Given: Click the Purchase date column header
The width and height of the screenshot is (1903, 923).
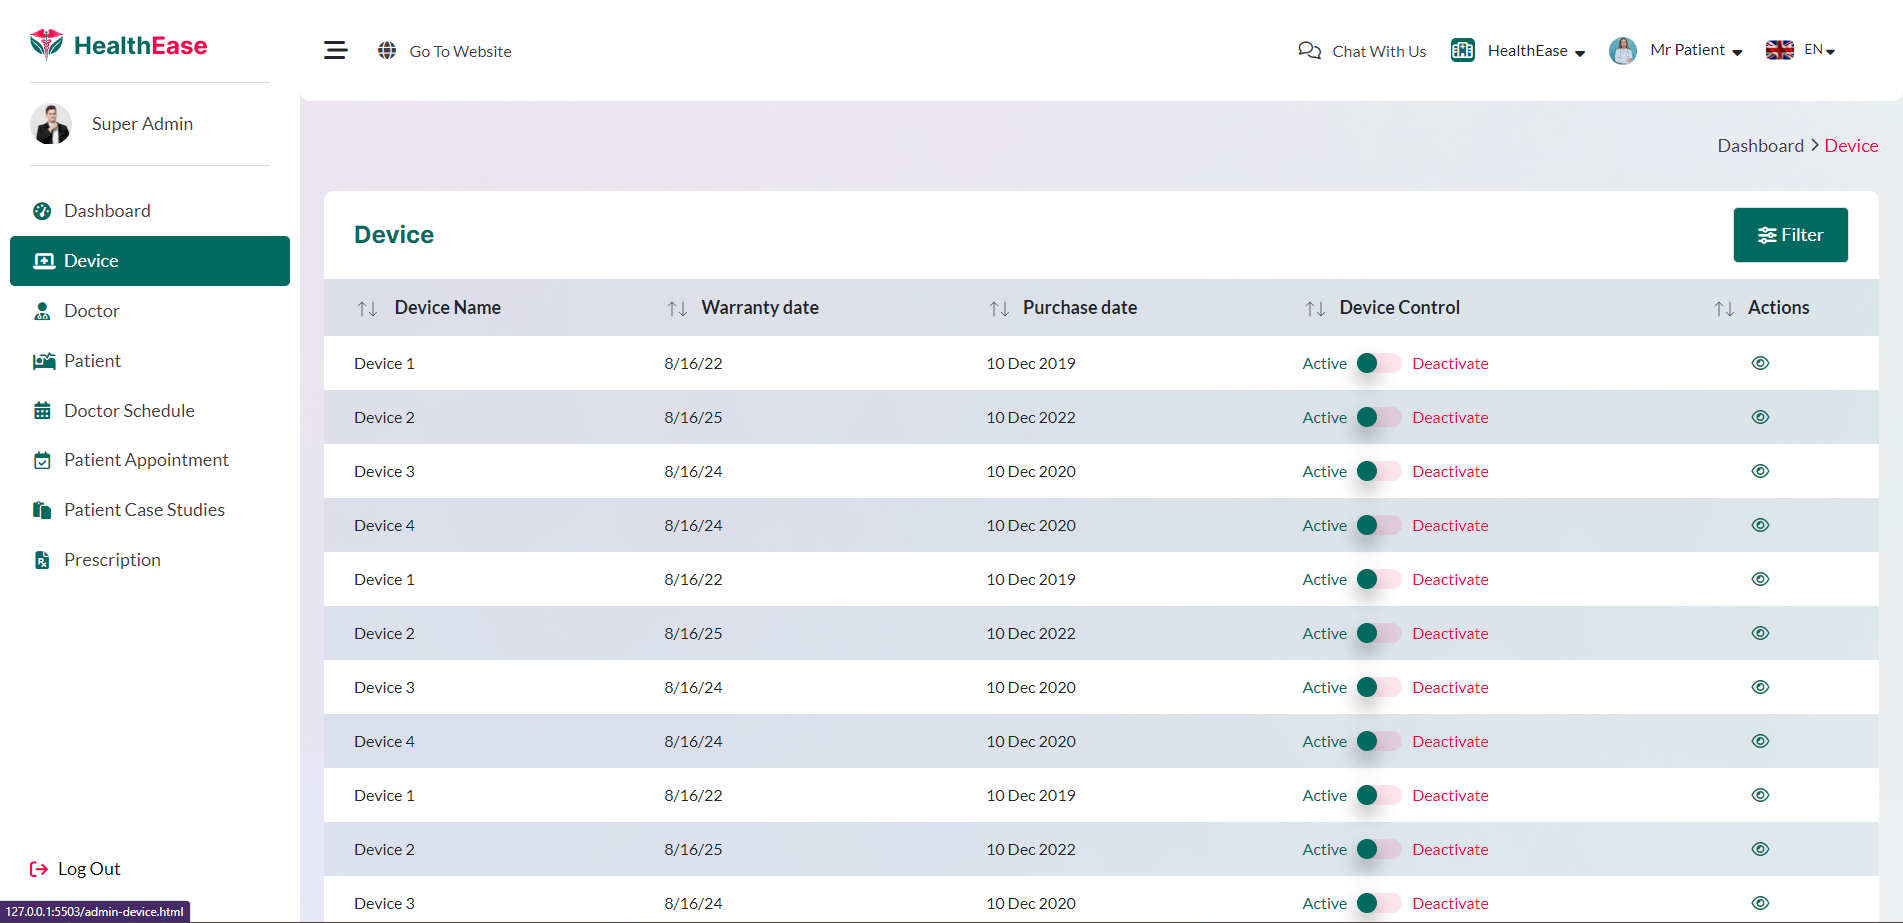Looking at the screenshot, I should click(x=1080, y=308).
